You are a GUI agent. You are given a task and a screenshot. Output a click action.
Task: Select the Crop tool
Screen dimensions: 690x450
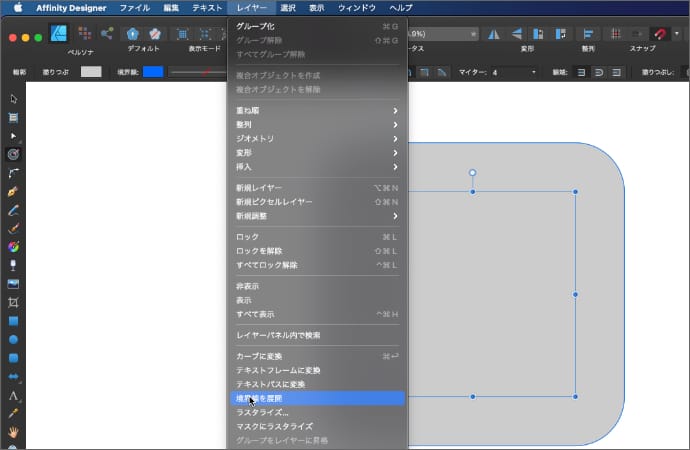click(13, 302)
